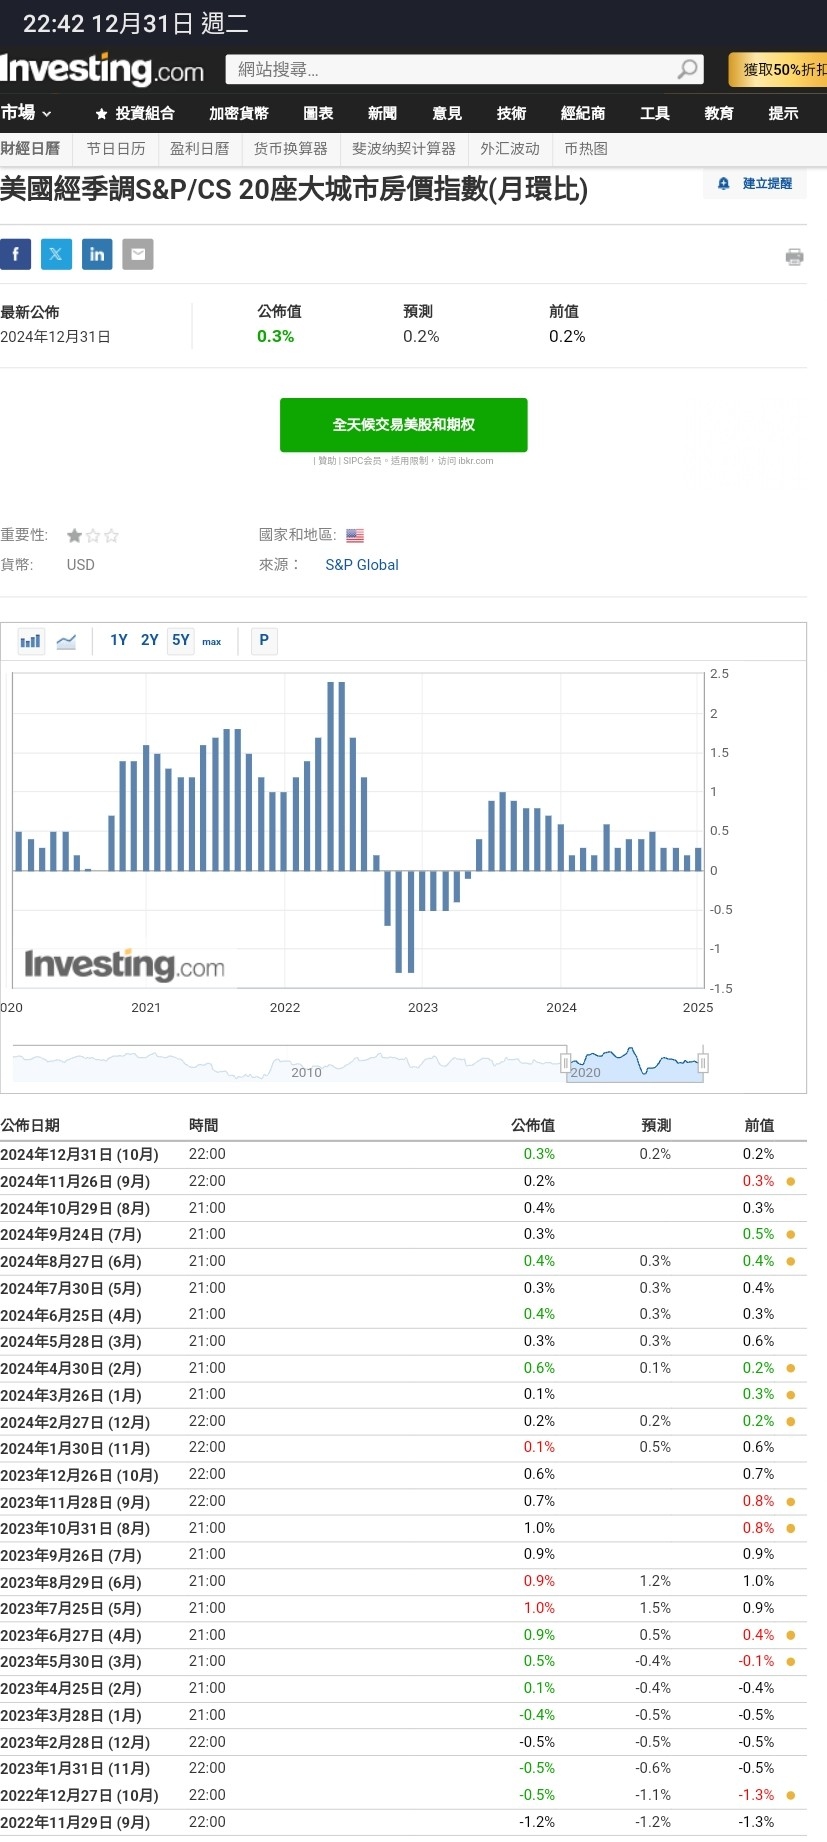Click the revision dot on 2023年10月31日 row
The height and width of the screenshot is (1842, 827).
pos(791,1528)
